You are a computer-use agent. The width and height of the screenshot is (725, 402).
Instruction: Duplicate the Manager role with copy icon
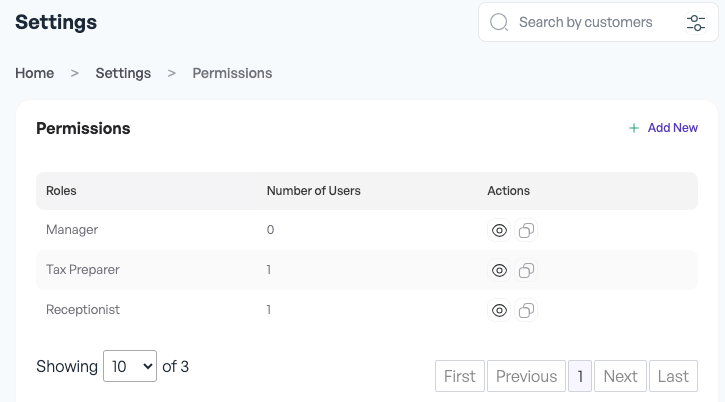526,230
